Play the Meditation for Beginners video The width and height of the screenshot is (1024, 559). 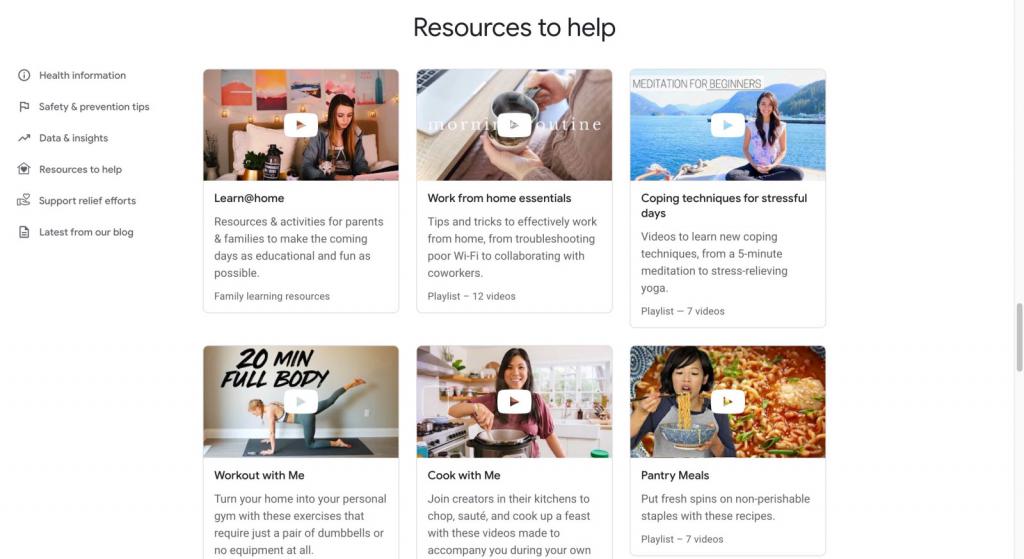click(728, 125)
